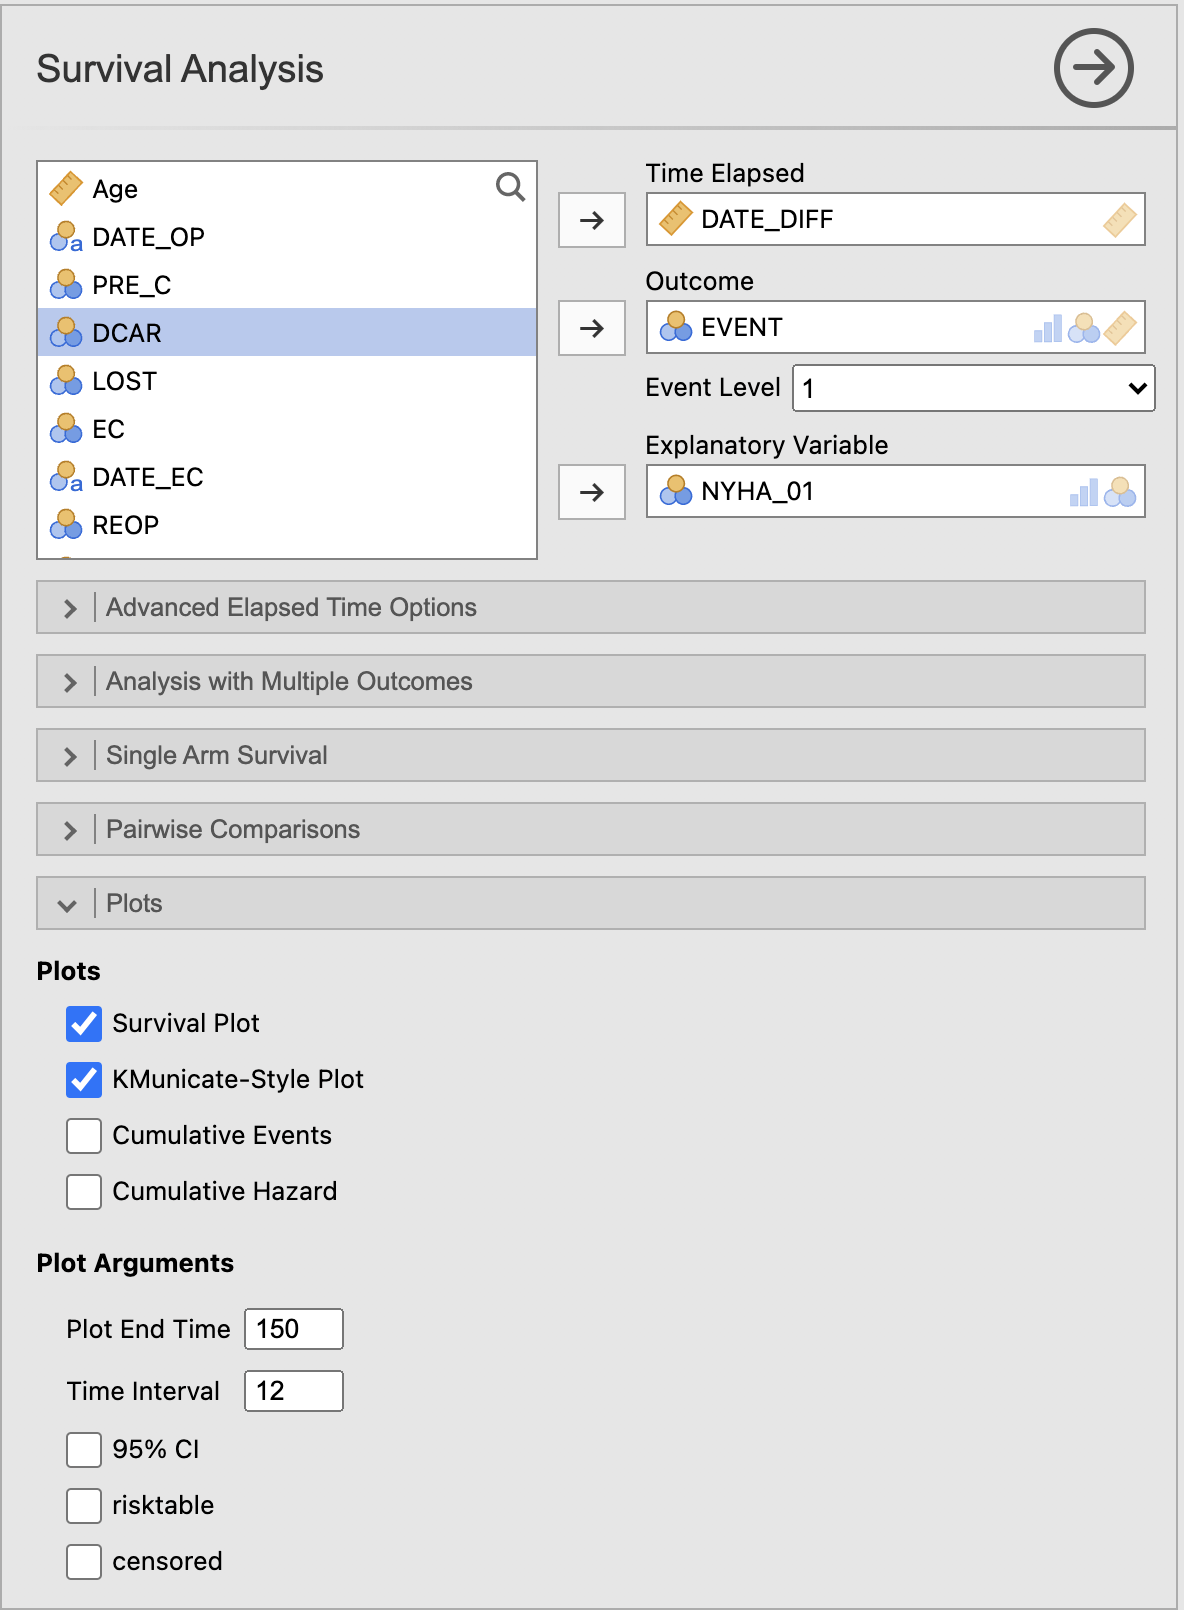Select the DCAR variable in list
Image resolution: width=1184 pixels, height=1610 pixels.
(x=287, y=332)
